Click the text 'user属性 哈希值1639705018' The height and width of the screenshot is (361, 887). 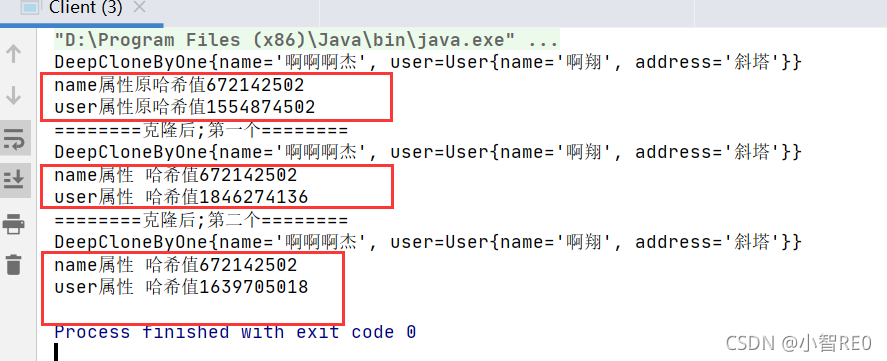[x=181, y=287]
